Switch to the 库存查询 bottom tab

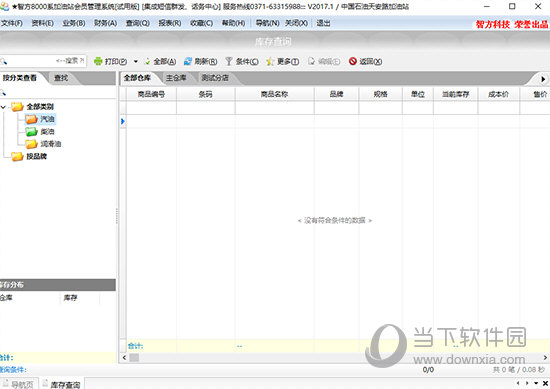pos(62,384)
